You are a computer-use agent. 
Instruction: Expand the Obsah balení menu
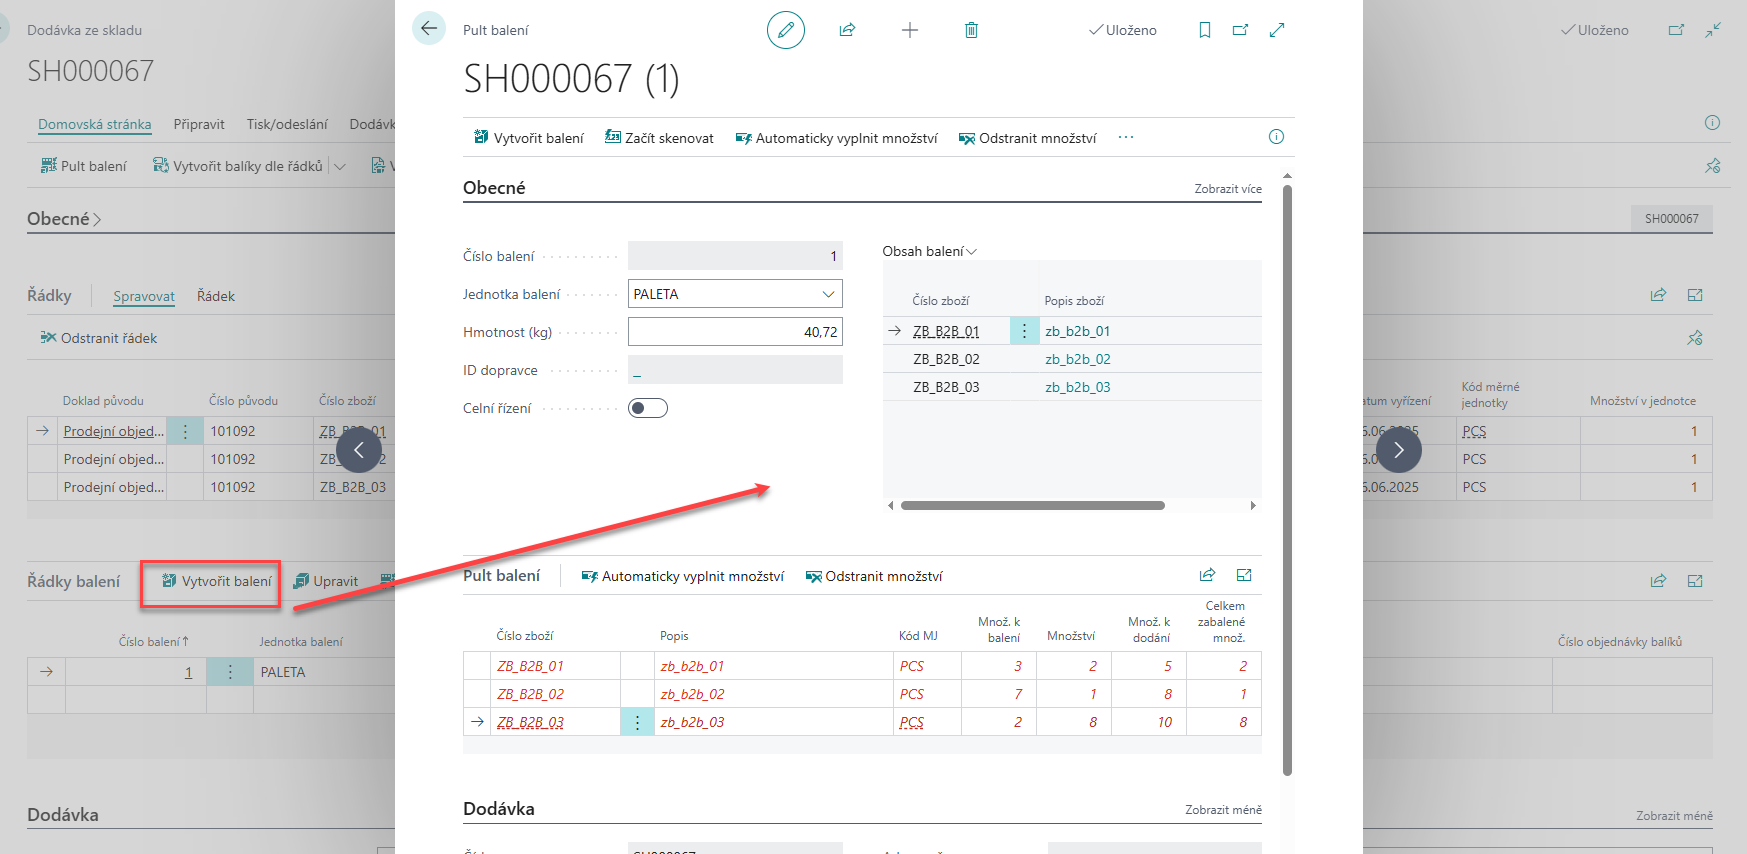[x=929, y=251]
